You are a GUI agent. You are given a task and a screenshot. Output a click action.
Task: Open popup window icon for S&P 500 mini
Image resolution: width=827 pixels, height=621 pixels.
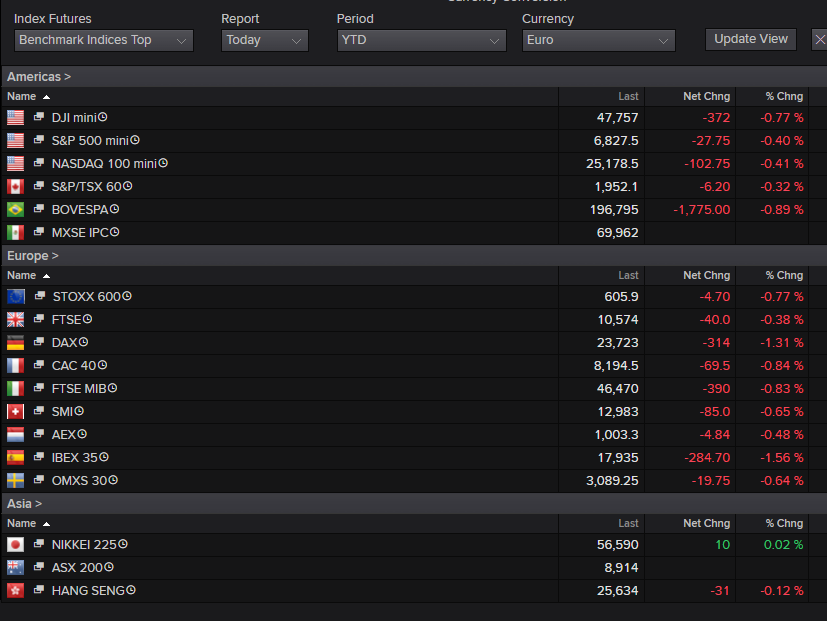coord(39,140)
